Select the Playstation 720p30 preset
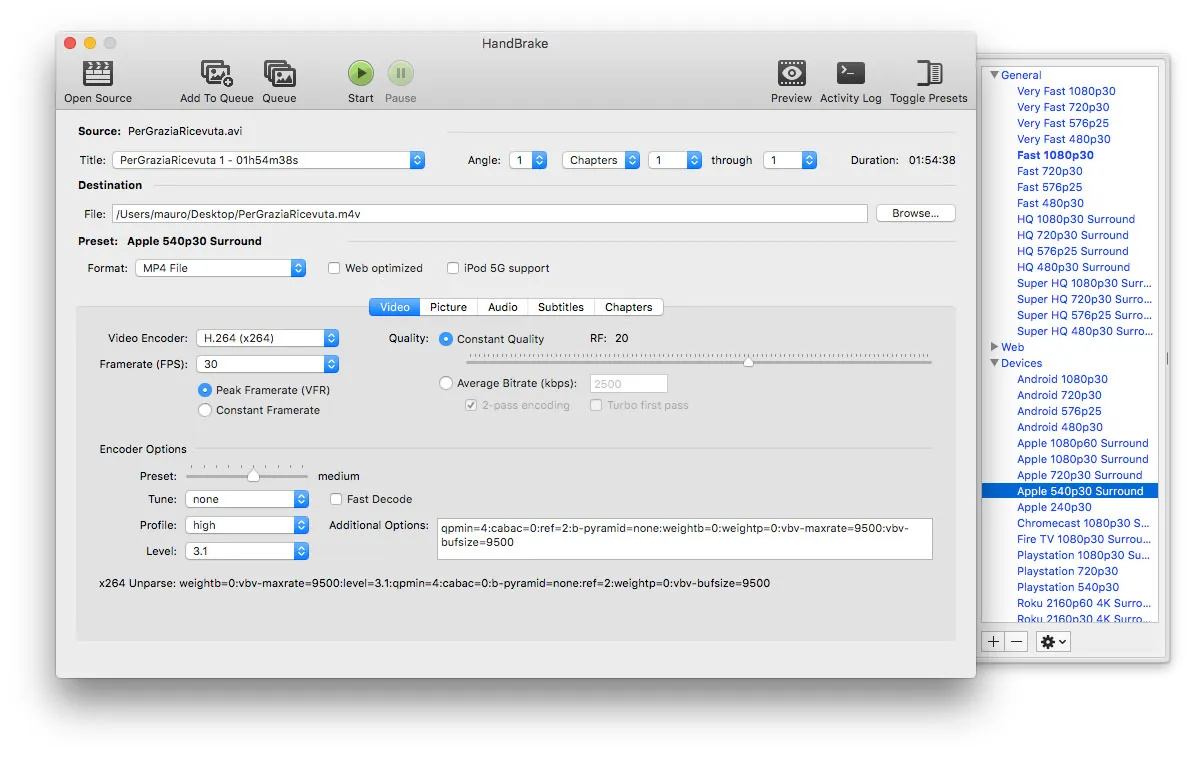This screenshot has height=758, width=1187. (1067, 571)
